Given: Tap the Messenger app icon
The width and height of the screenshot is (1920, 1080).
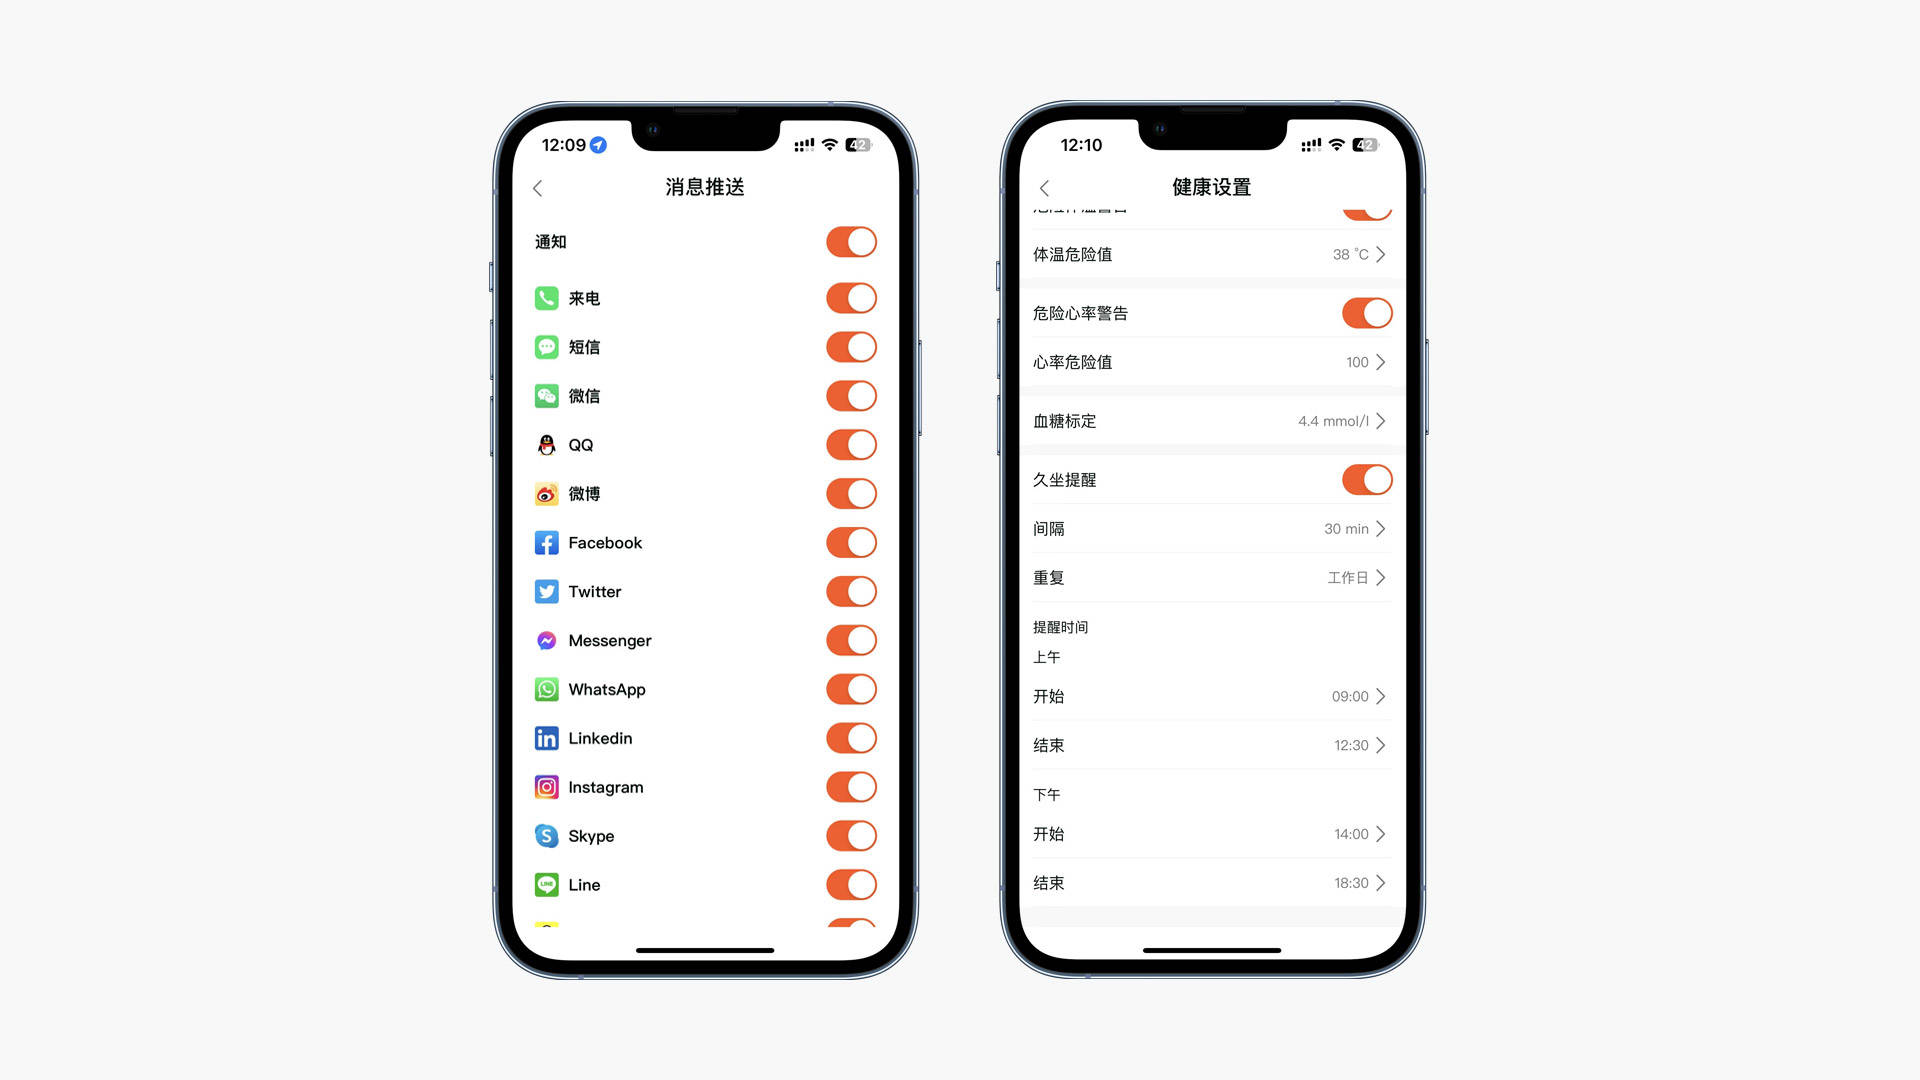Looking at the screenshot, I should click(545, 640).
